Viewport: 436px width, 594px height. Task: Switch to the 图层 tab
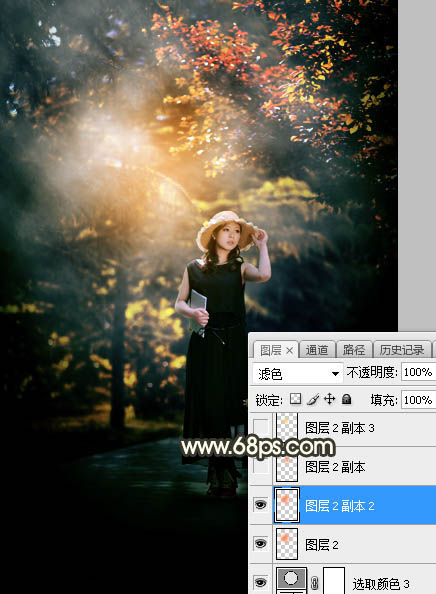click(x=270, y=350)
